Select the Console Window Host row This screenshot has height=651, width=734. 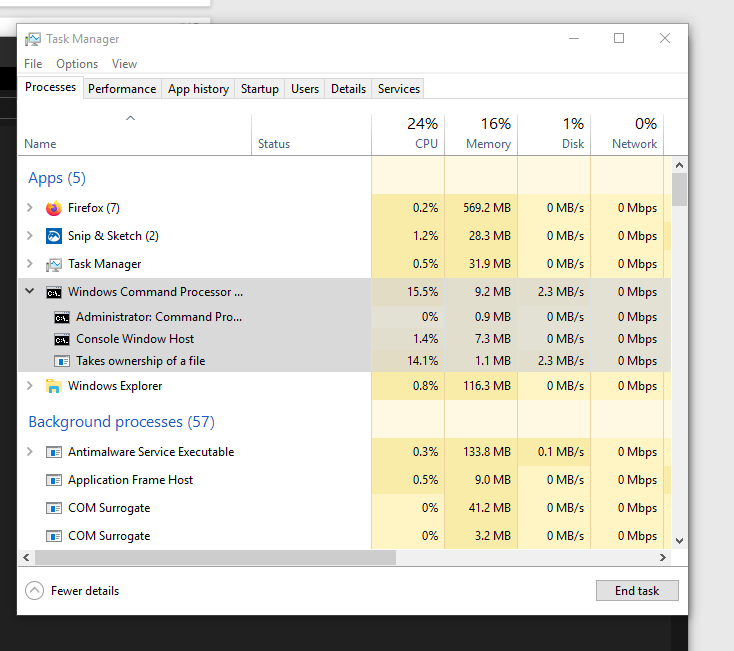(x=345, y=339)
